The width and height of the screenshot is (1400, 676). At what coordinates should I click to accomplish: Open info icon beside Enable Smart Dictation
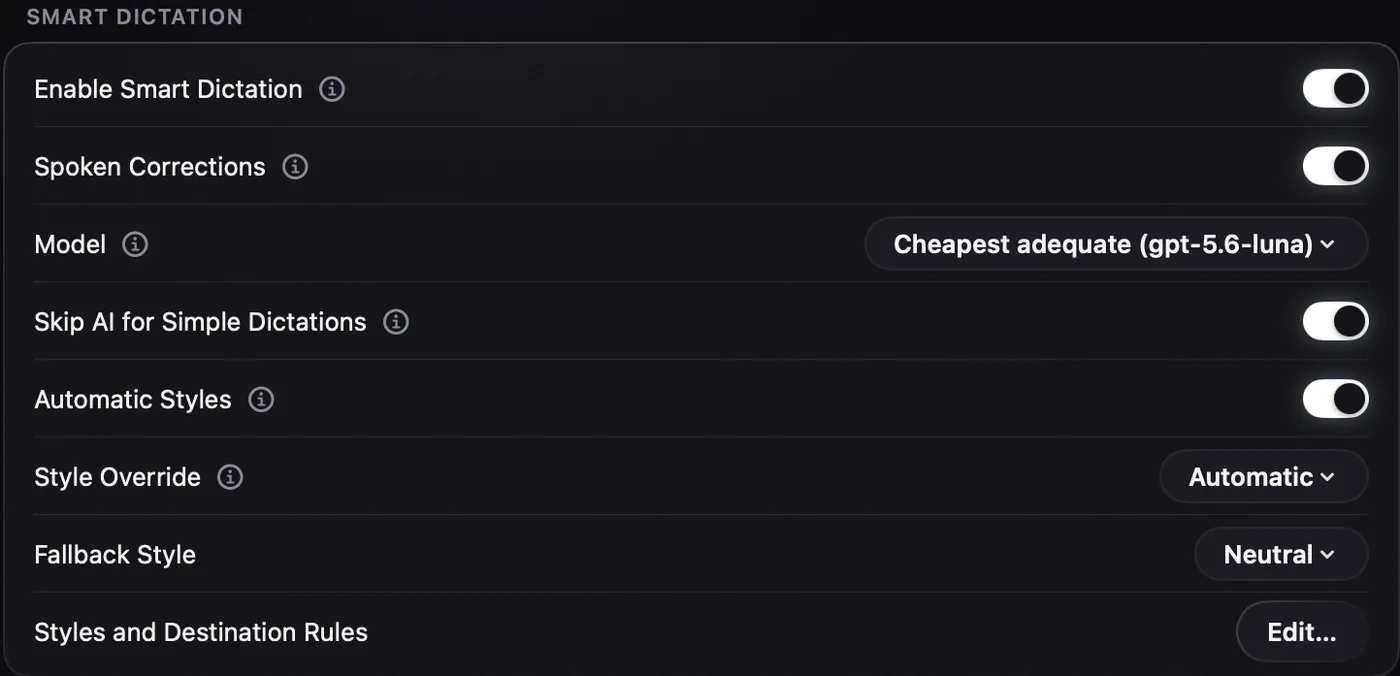[332, 89]
